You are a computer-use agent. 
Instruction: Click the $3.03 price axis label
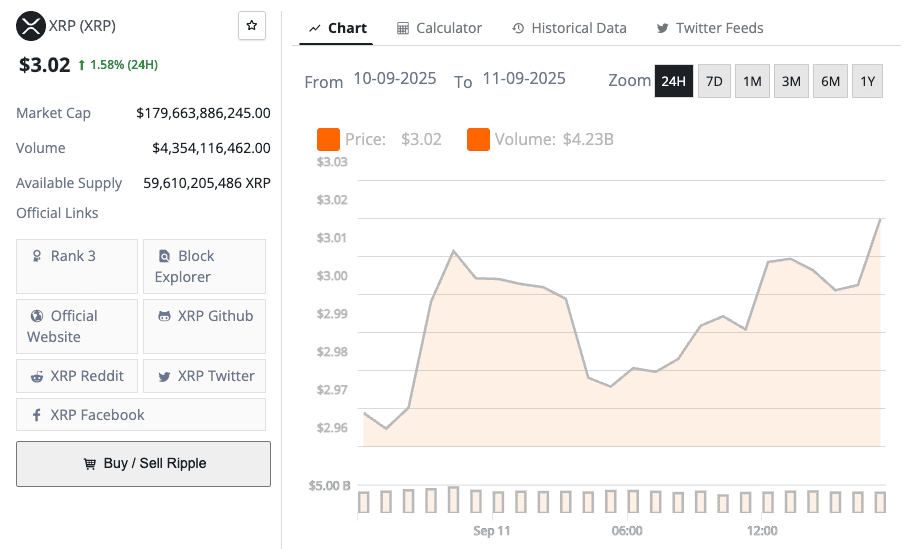point(332,161)
